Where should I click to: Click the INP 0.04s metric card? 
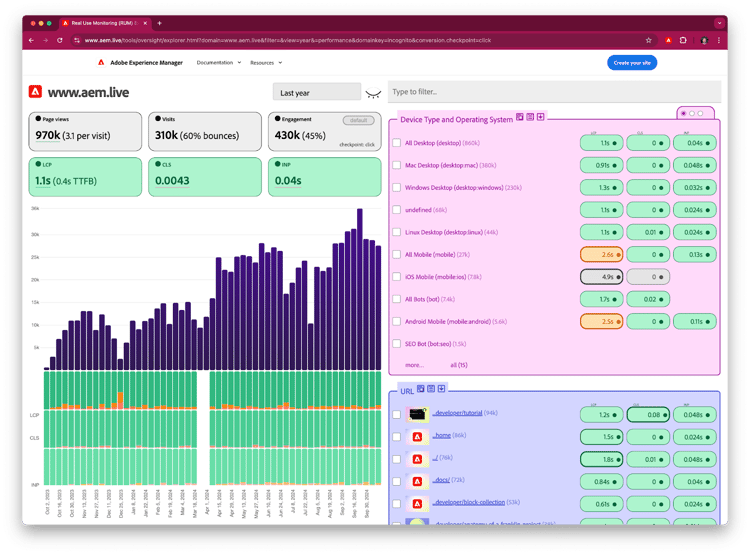325,177
